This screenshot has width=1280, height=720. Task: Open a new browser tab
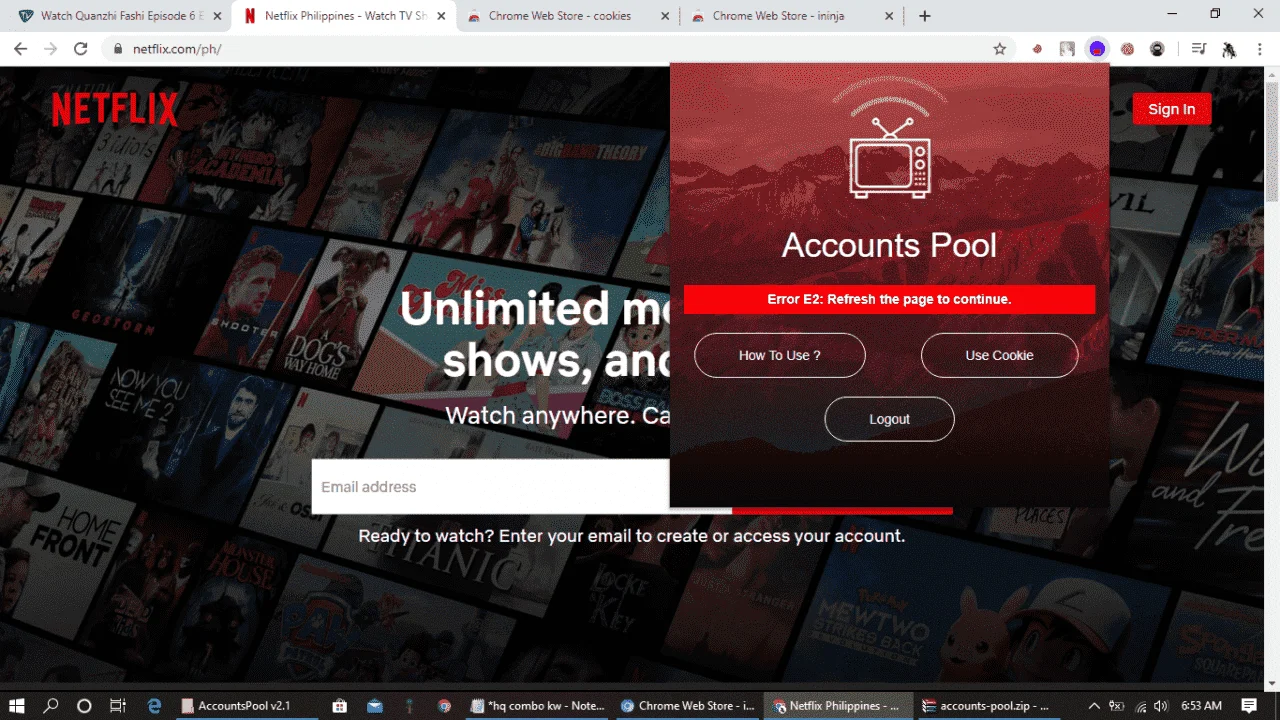tap(925, 16)
